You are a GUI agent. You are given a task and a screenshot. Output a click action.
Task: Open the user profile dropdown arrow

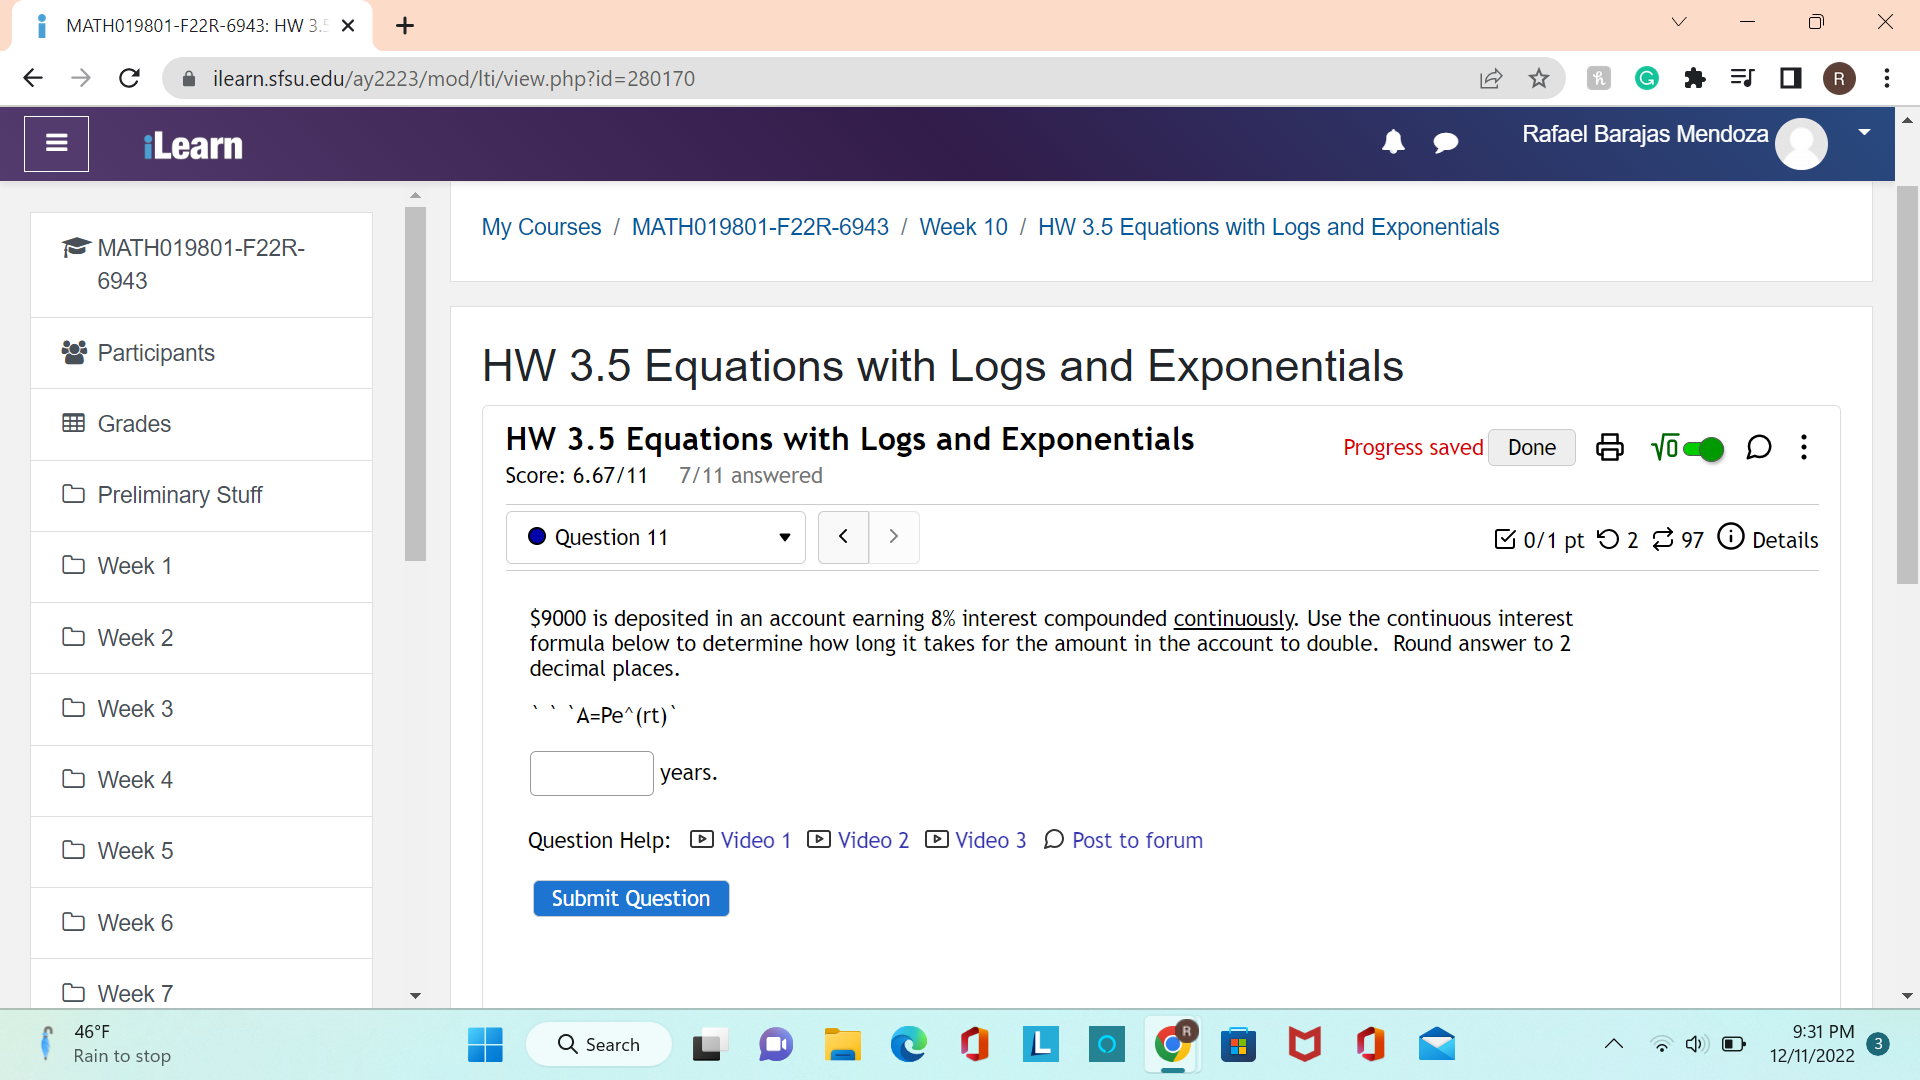tap(1864, 132)
